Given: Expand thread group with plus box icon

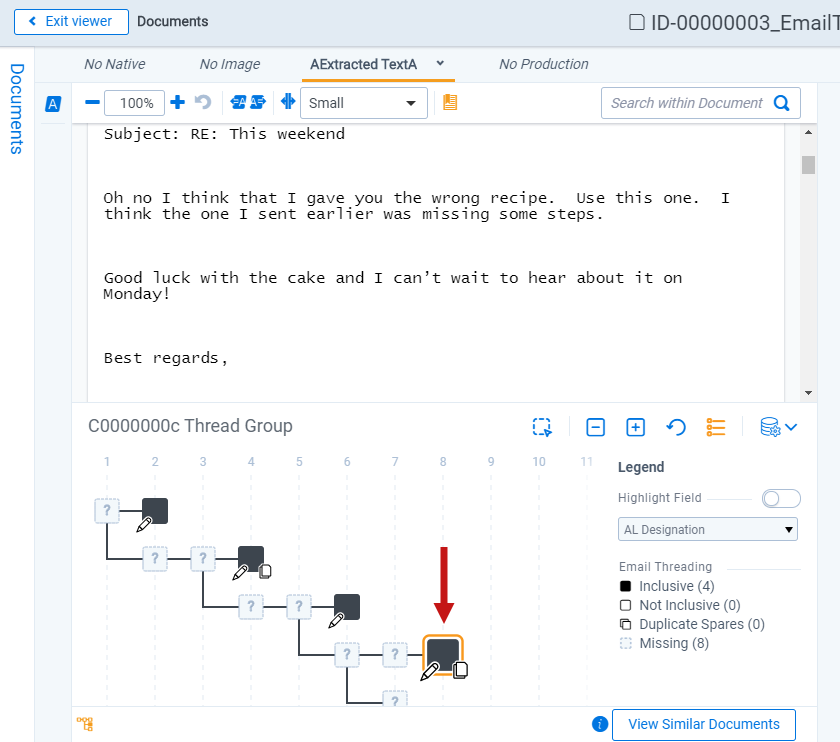Looking at the screenshot, I should coord(635,427).
